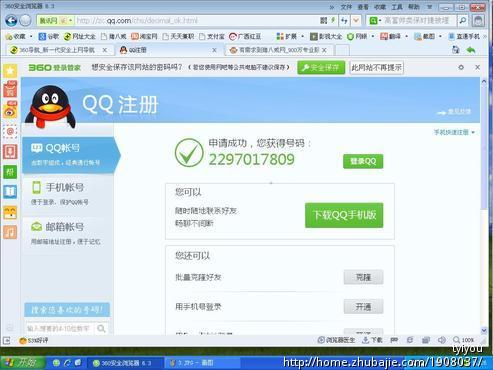
Task: Click the person avatar icon at top right
Action: (x=478, y=21)
